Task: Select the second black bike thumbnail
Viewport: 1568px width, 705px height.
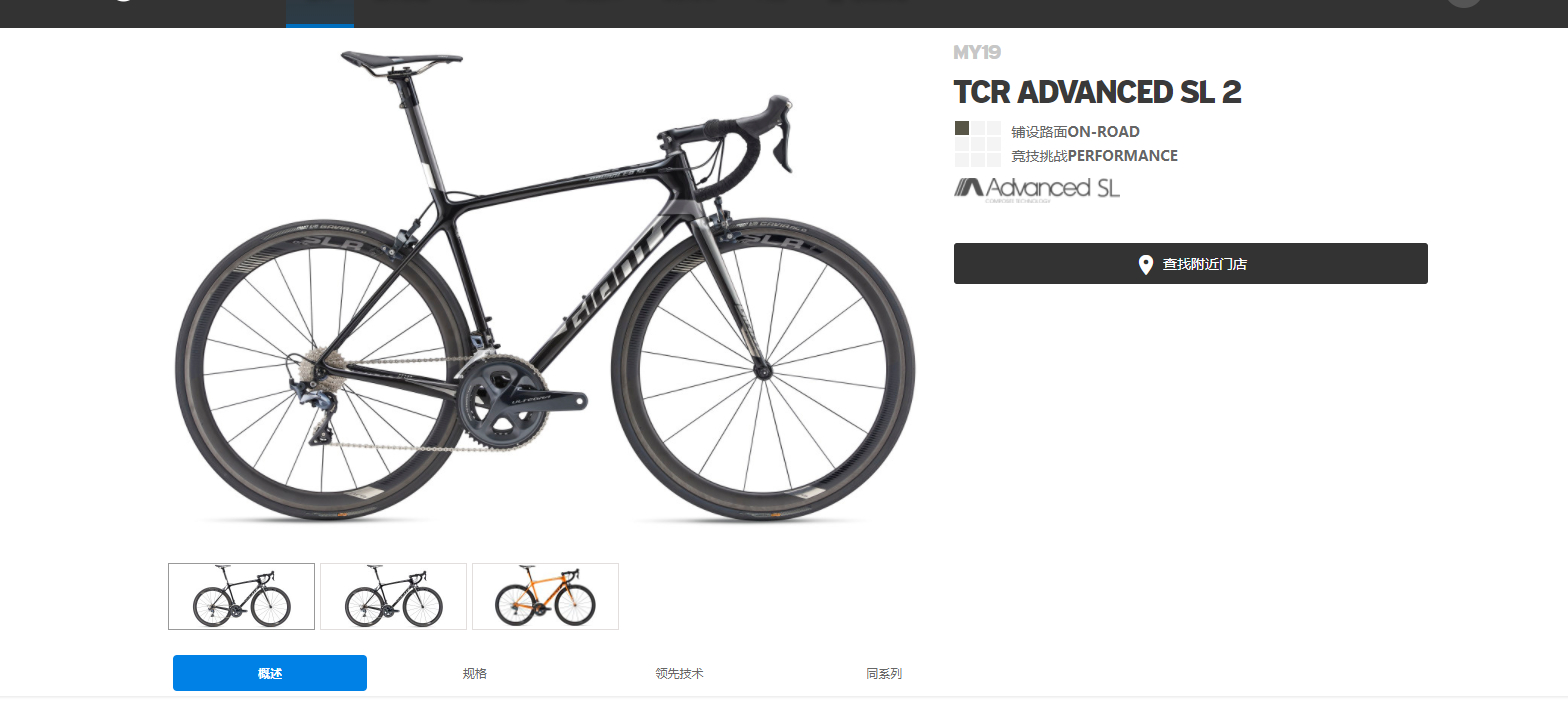Action: pyautogui.click(x=393, y=597)
